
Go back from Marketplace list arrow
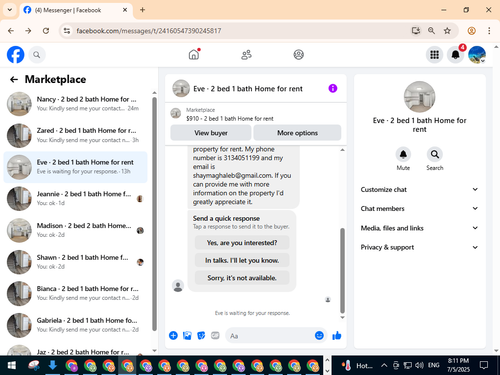click(14, 79)
